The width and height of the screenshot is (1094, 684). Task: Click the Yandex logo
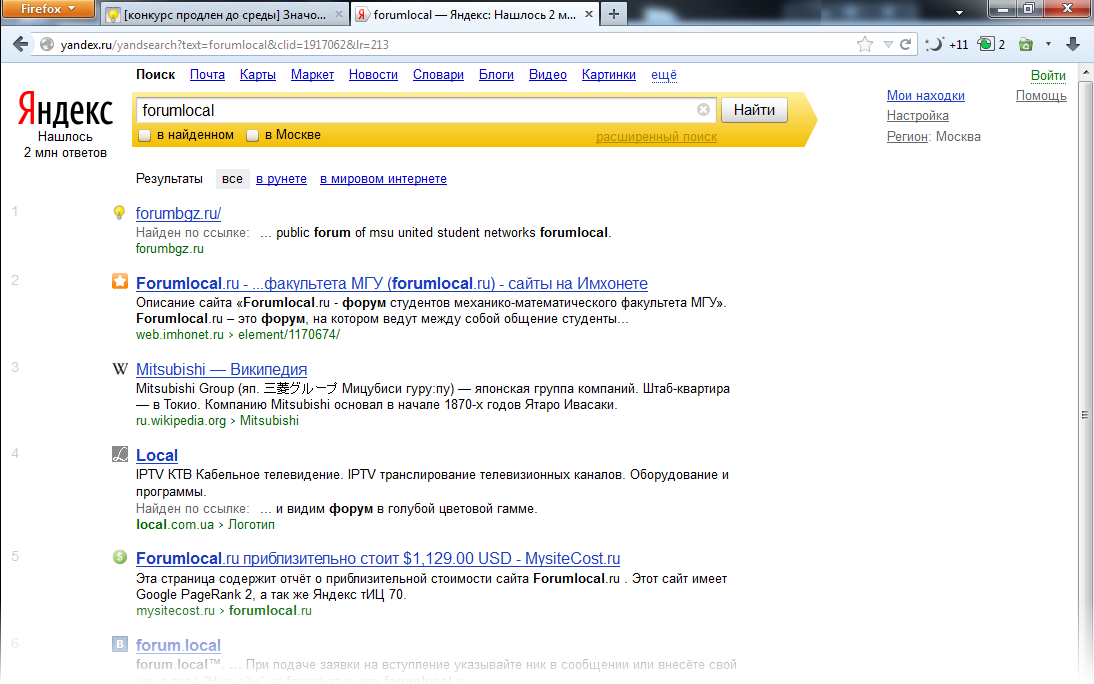tap(65, 110)
